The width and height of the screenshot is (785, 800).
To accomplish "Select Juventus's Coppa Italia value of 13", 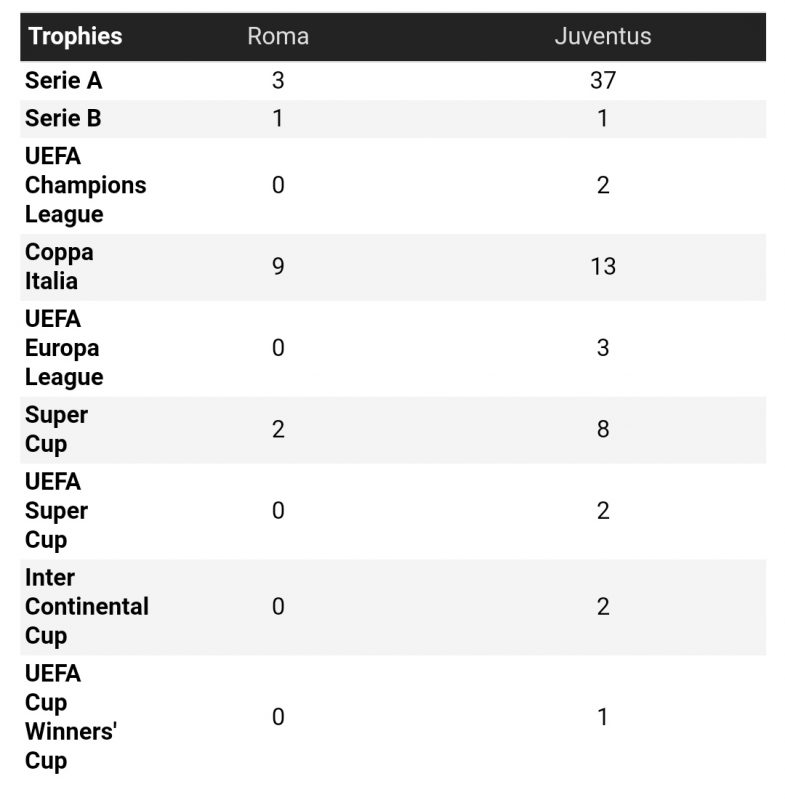I will tap(602, 267).
